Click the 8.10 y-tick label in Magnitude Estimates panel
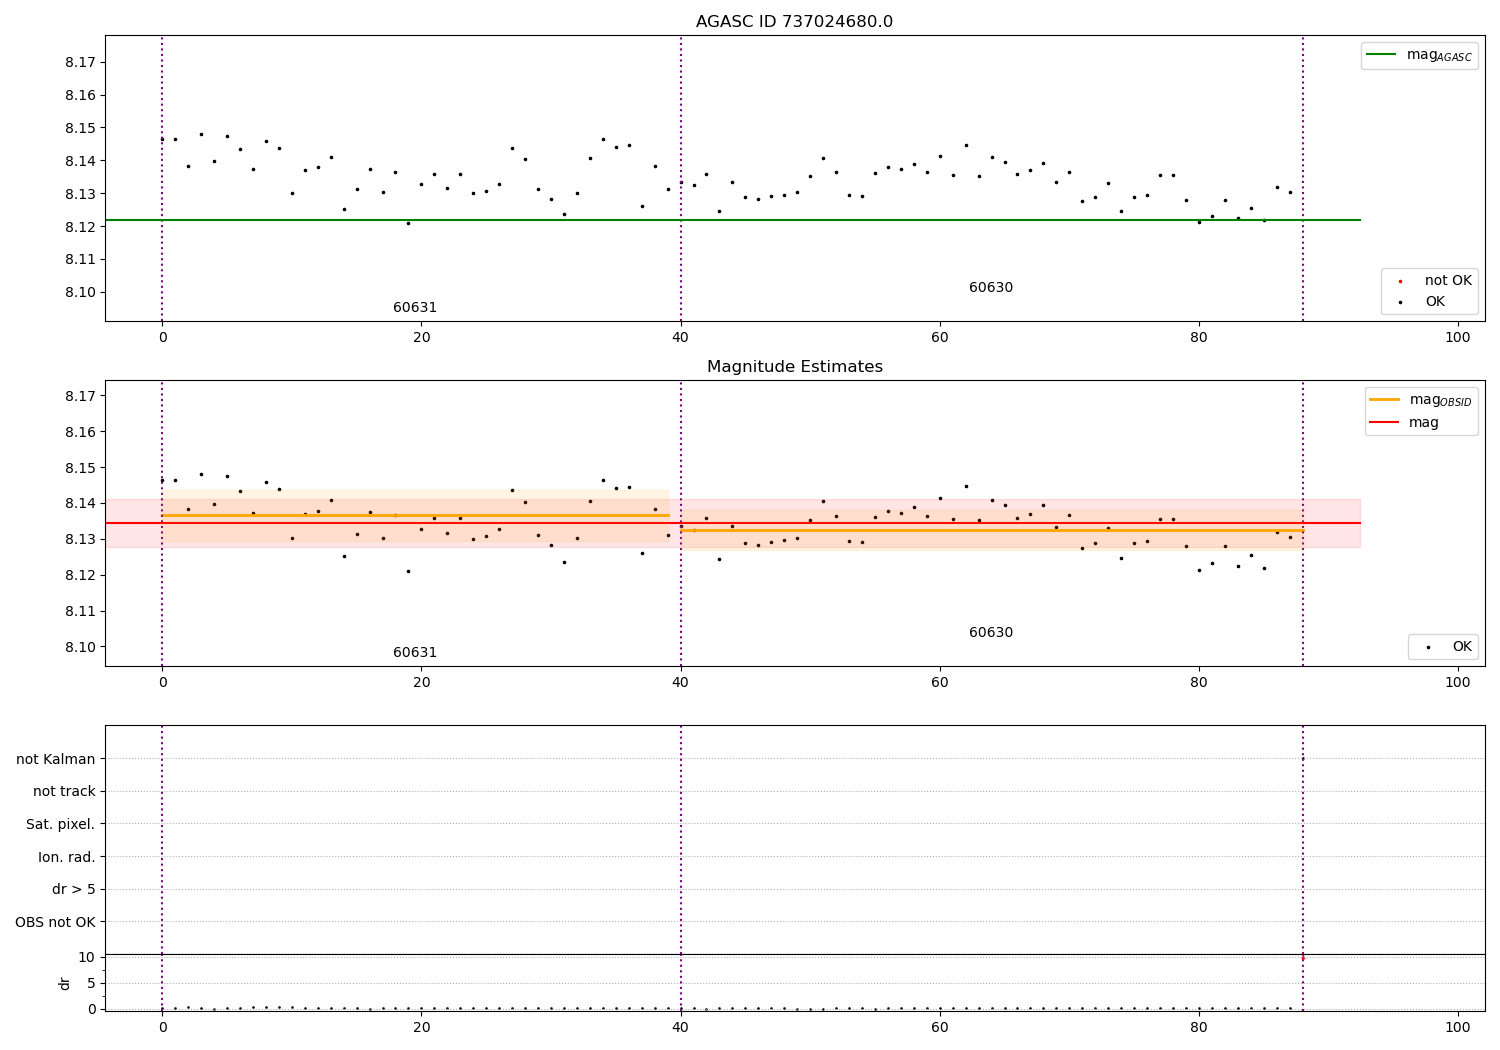 tap(80, 647)
